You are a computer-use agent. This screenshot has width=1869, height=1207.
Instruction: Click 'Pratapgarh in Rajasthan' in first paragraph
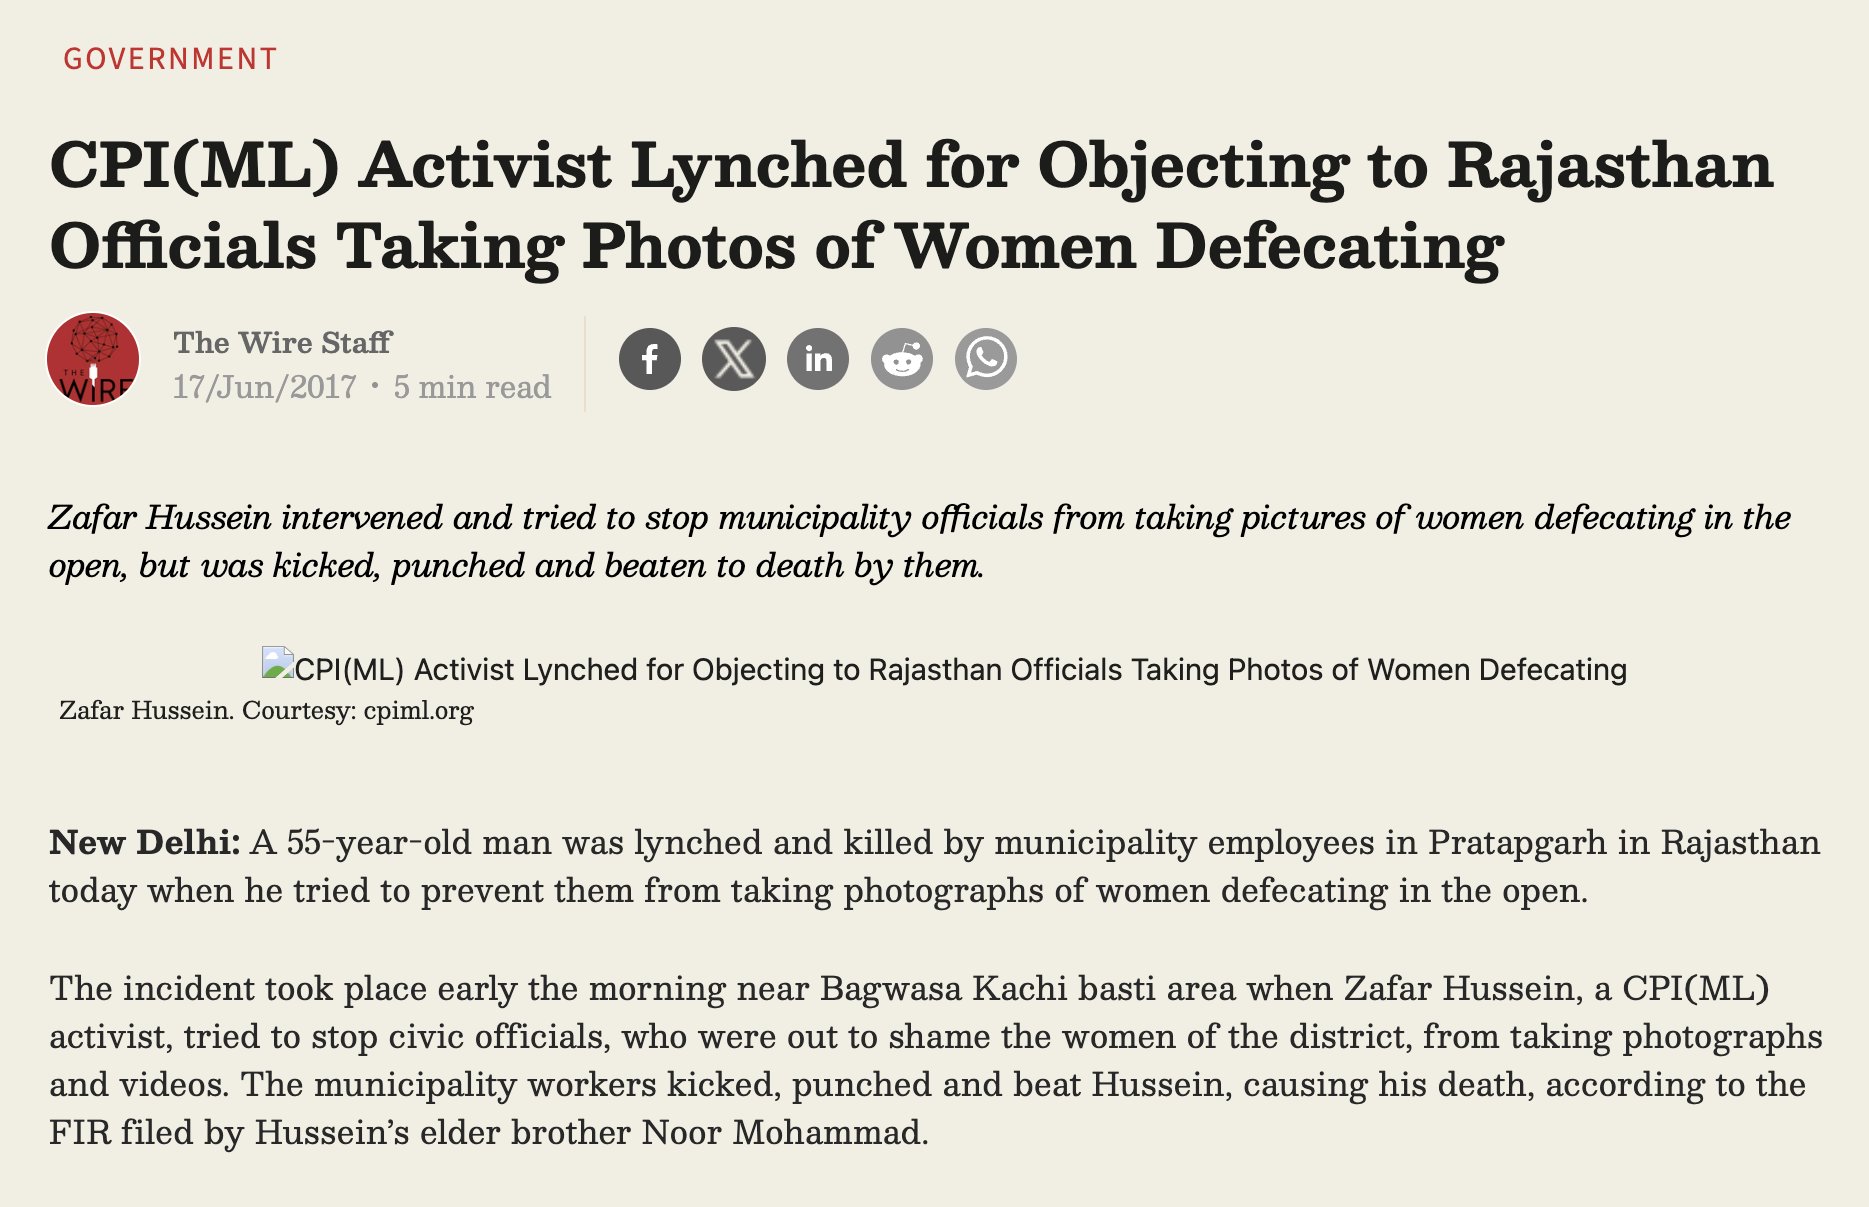(1624, 842)
